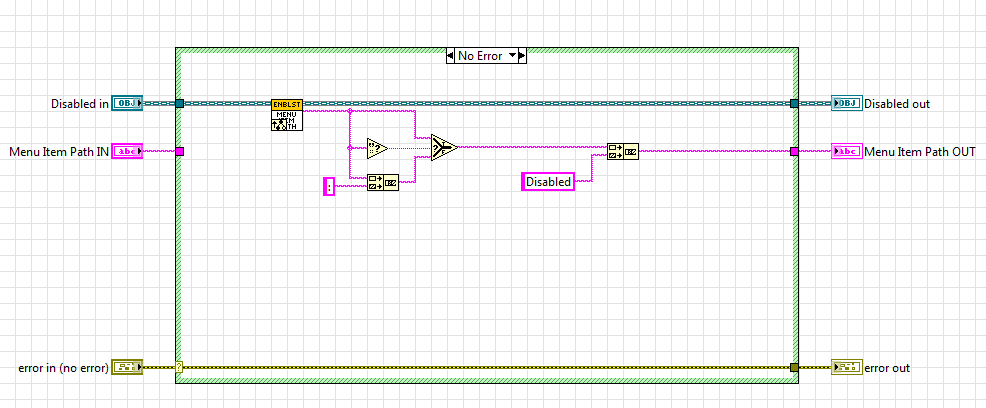Click the Menu Item Path IN terminal
Viewport: 986px width, 408px height.
click(x=127, y=152)
